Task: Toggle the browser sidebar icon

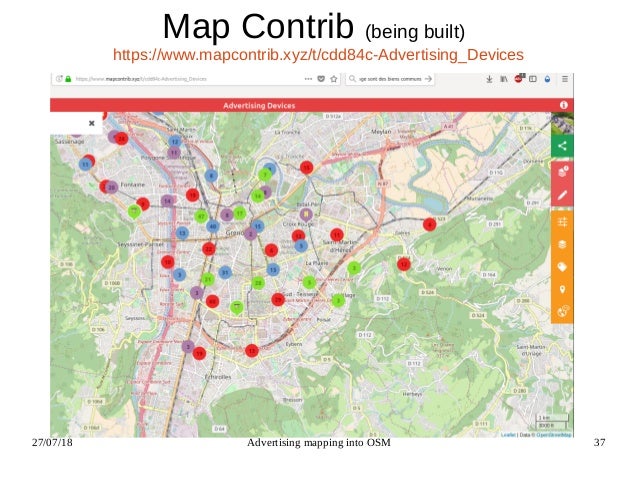Action: coord(533,79)
